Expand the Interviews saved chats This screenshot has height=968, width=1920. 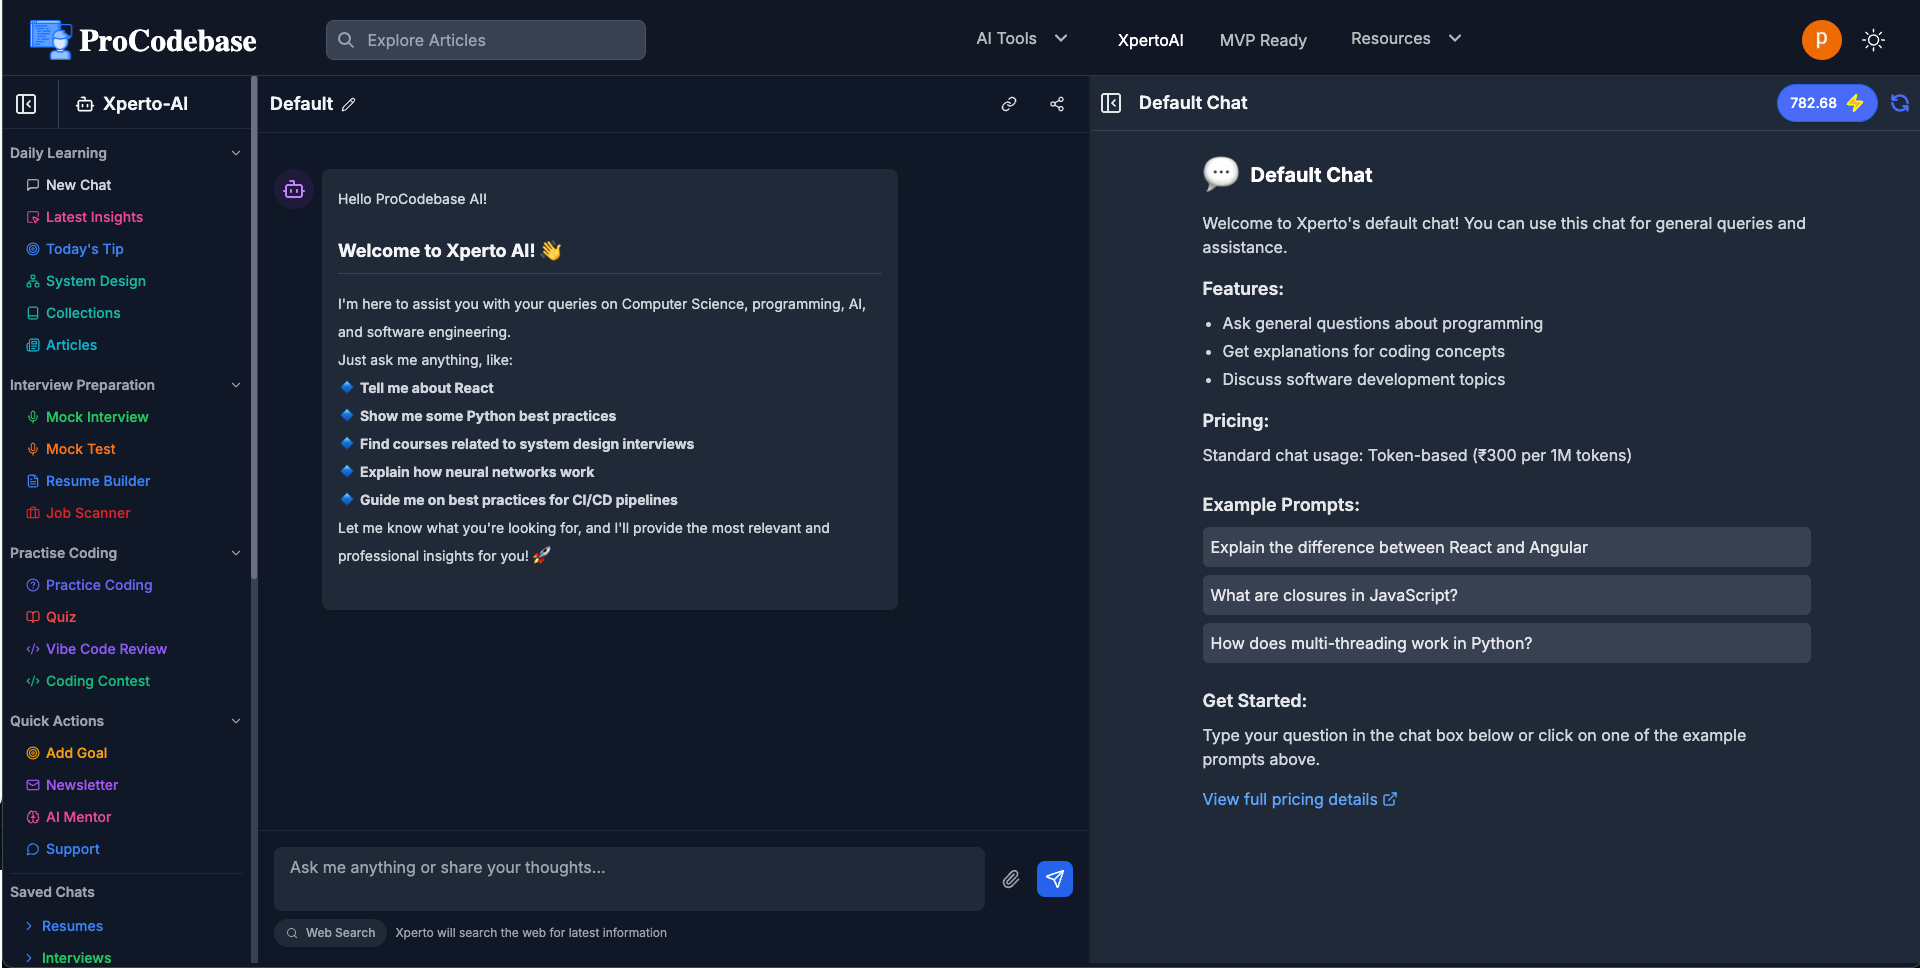pos(68,958)
